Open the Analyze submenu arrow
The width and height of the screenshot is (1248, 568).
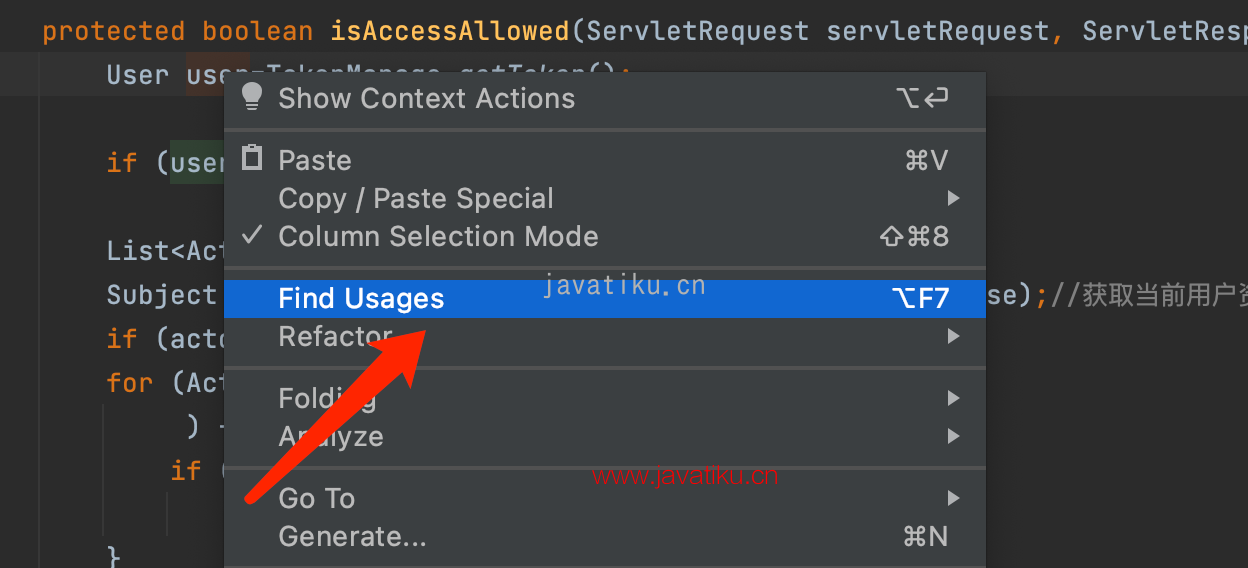coord(953,436)
